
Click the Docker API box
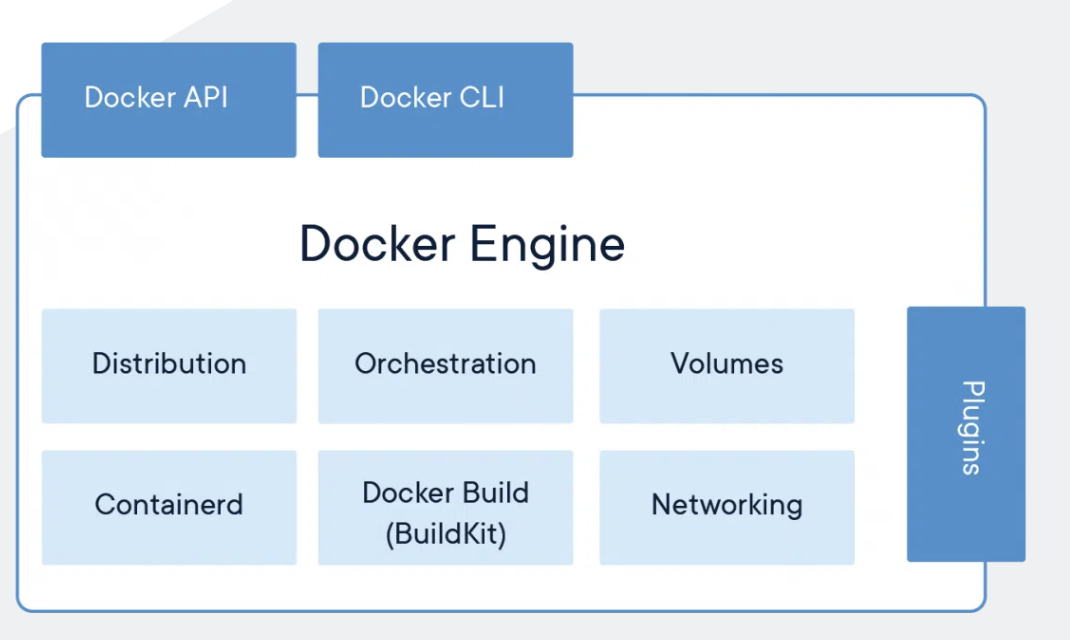pyautogui.click(x=169, y=100)
